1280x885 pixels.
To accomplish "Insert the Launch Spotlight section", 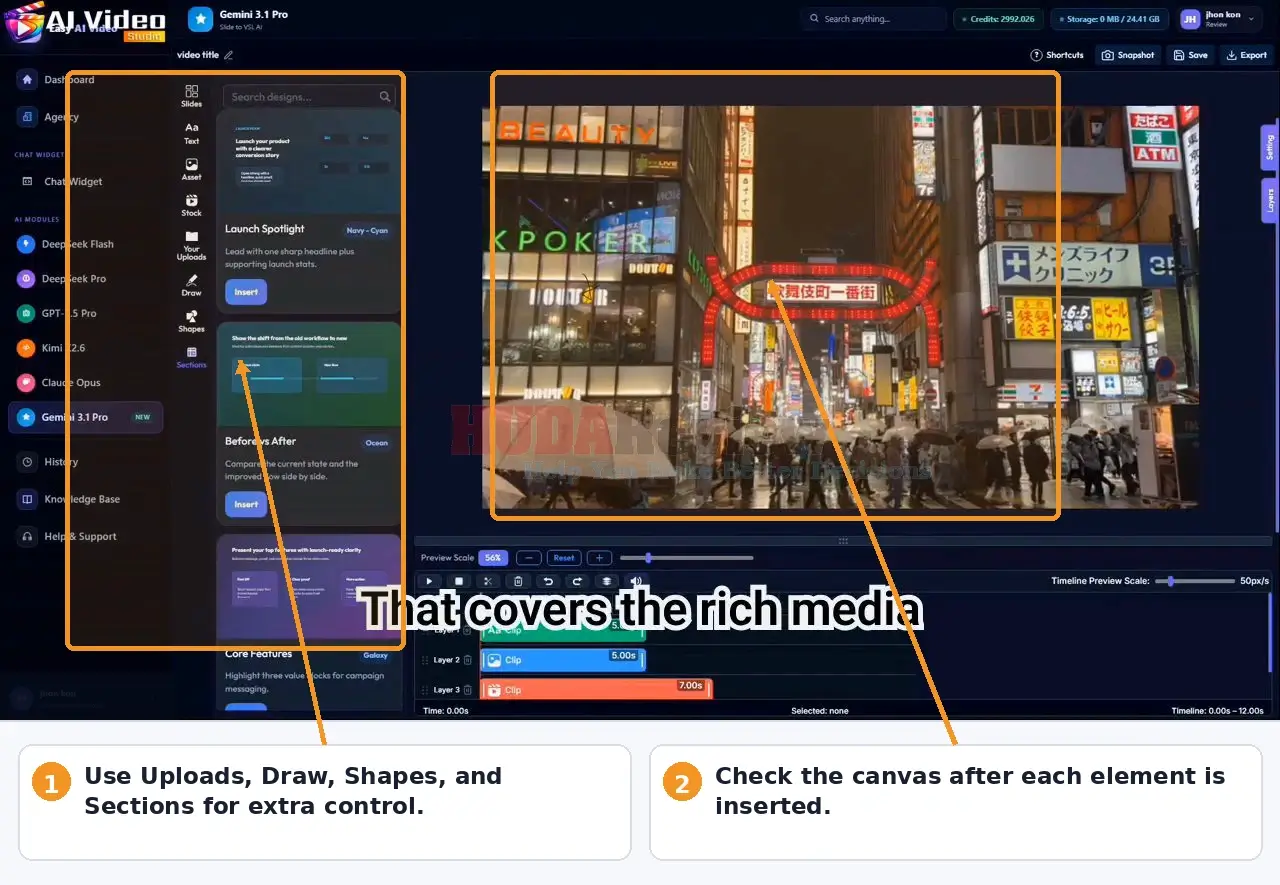I will coord(246,292).
